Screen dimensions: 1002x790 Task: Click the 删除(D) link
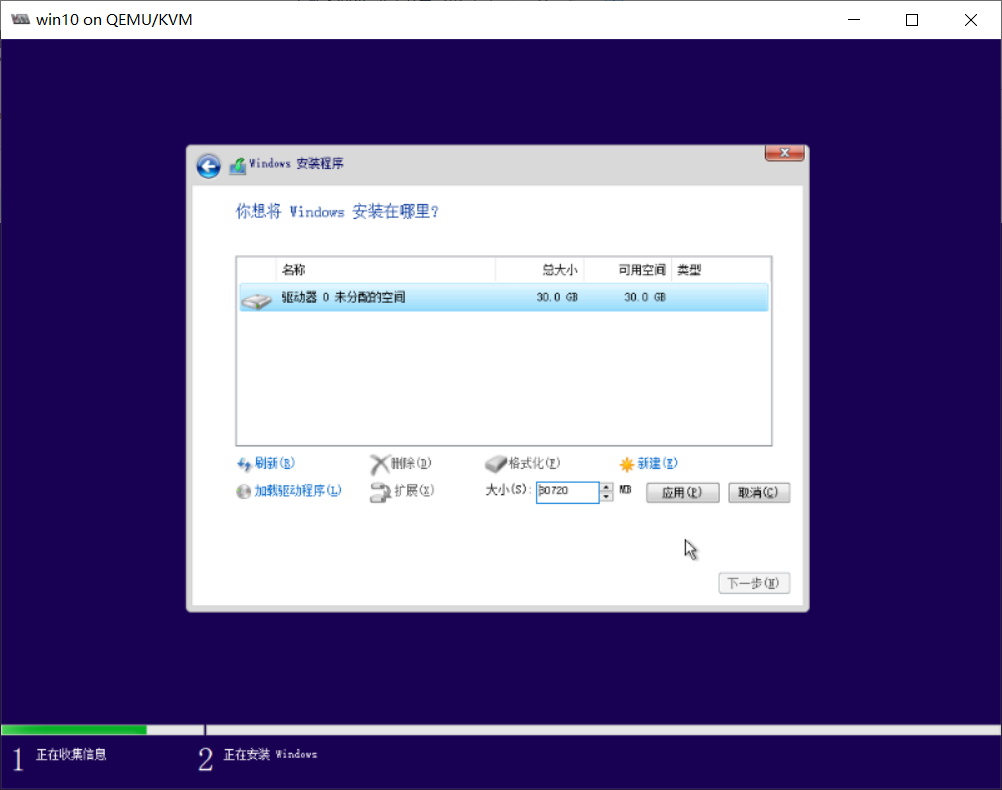tap(411, 463)
